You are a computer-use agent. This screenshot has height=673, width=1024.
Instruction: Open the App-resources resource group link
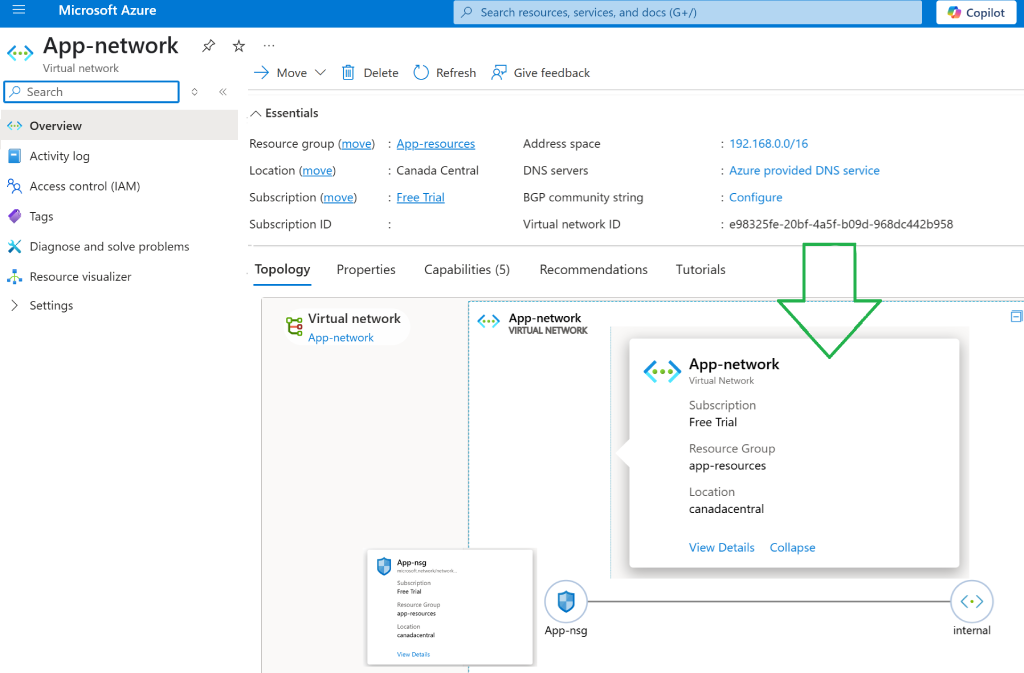click(x=436, y=144)
